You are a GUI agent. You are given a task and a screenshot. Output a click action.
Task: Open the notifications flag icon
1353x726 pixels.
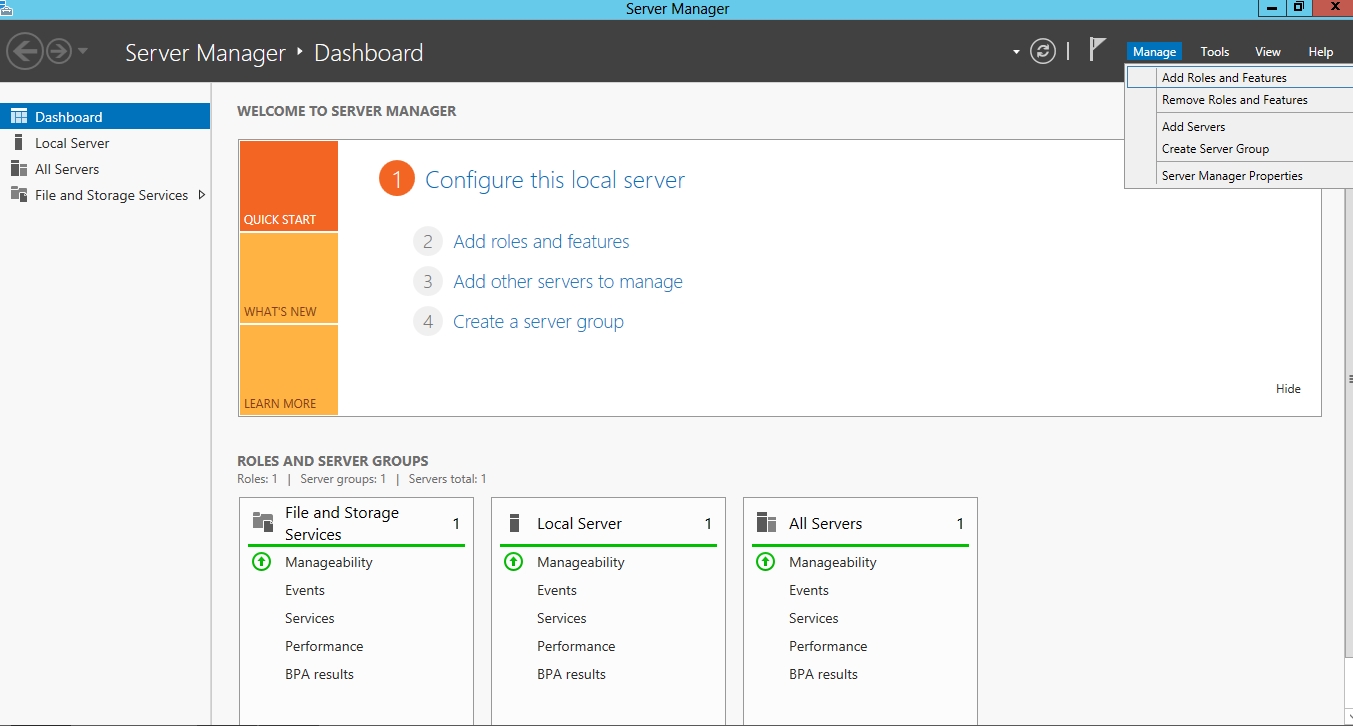pyautogui.click(x=1097, y=50)
